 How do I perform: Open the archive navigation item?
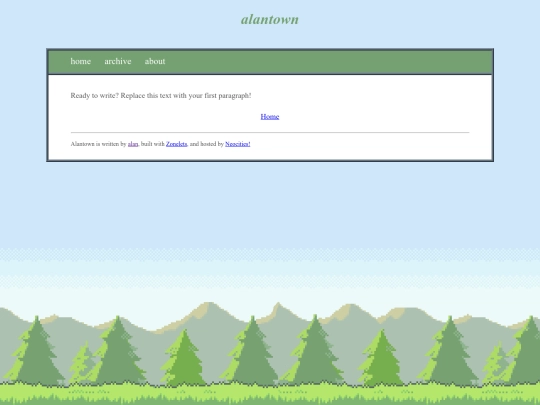tap(118, 61)
